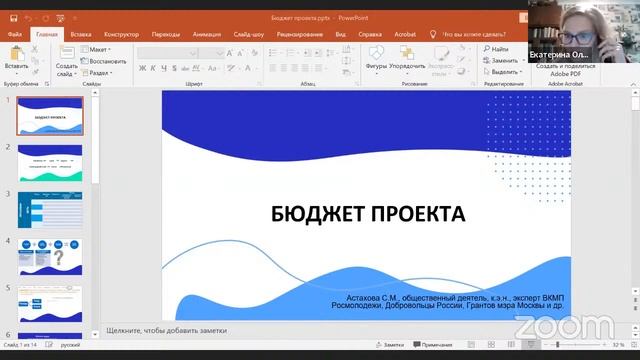Toggle italic К formatting
The height and width of the screenshot is (360, 640).
click(153, 69)
